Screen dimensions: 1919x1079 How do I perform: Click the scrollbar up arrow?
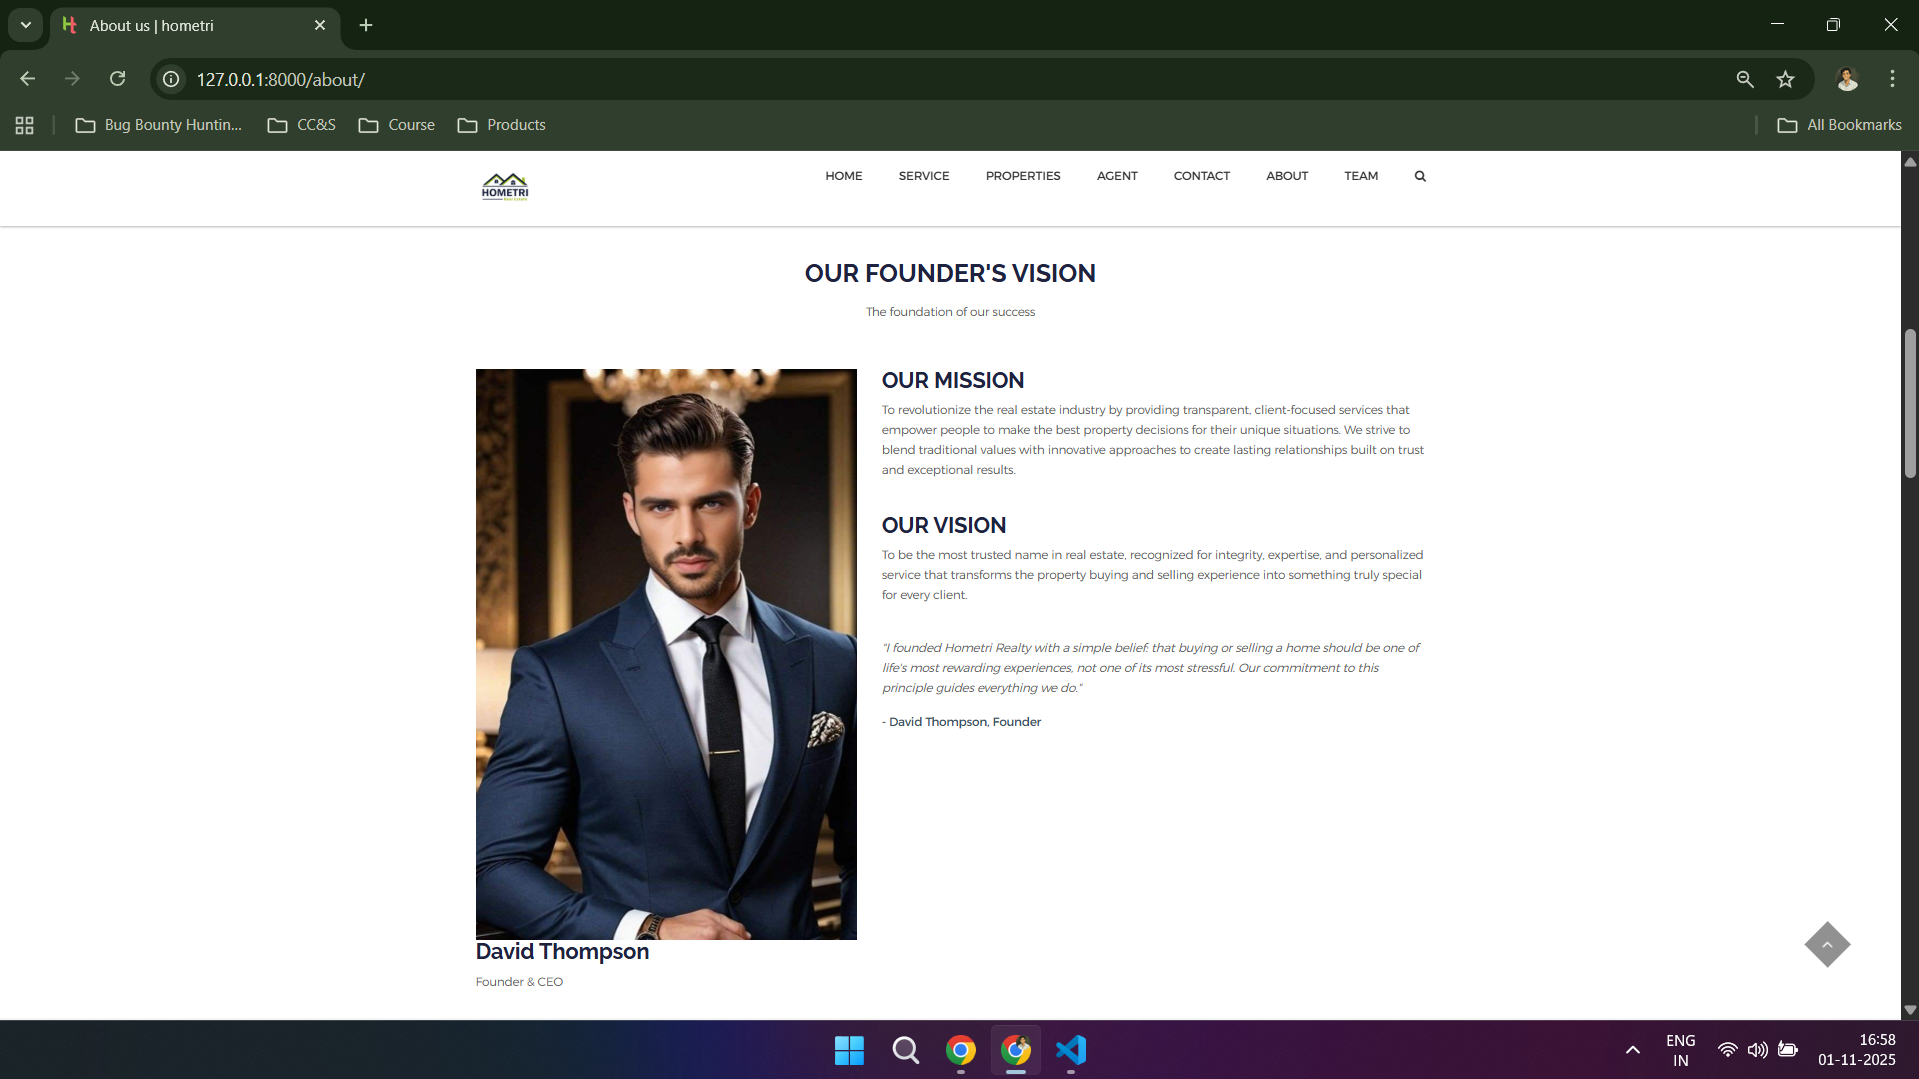point(1910,161)
